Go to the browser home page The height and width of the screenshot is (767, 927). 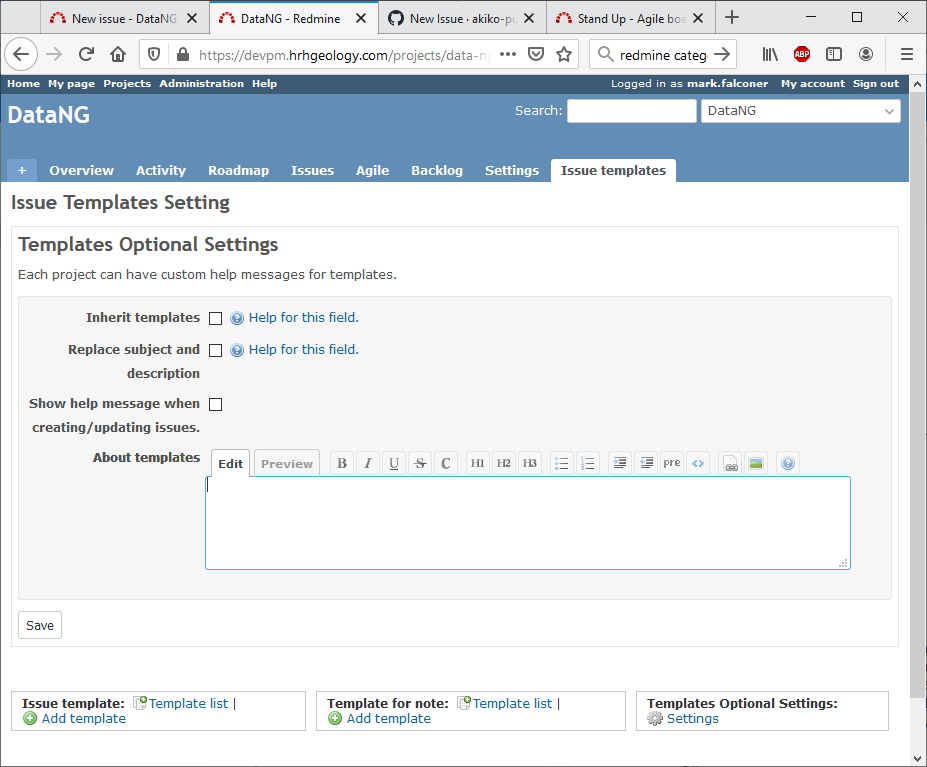(x=118, y=54)
